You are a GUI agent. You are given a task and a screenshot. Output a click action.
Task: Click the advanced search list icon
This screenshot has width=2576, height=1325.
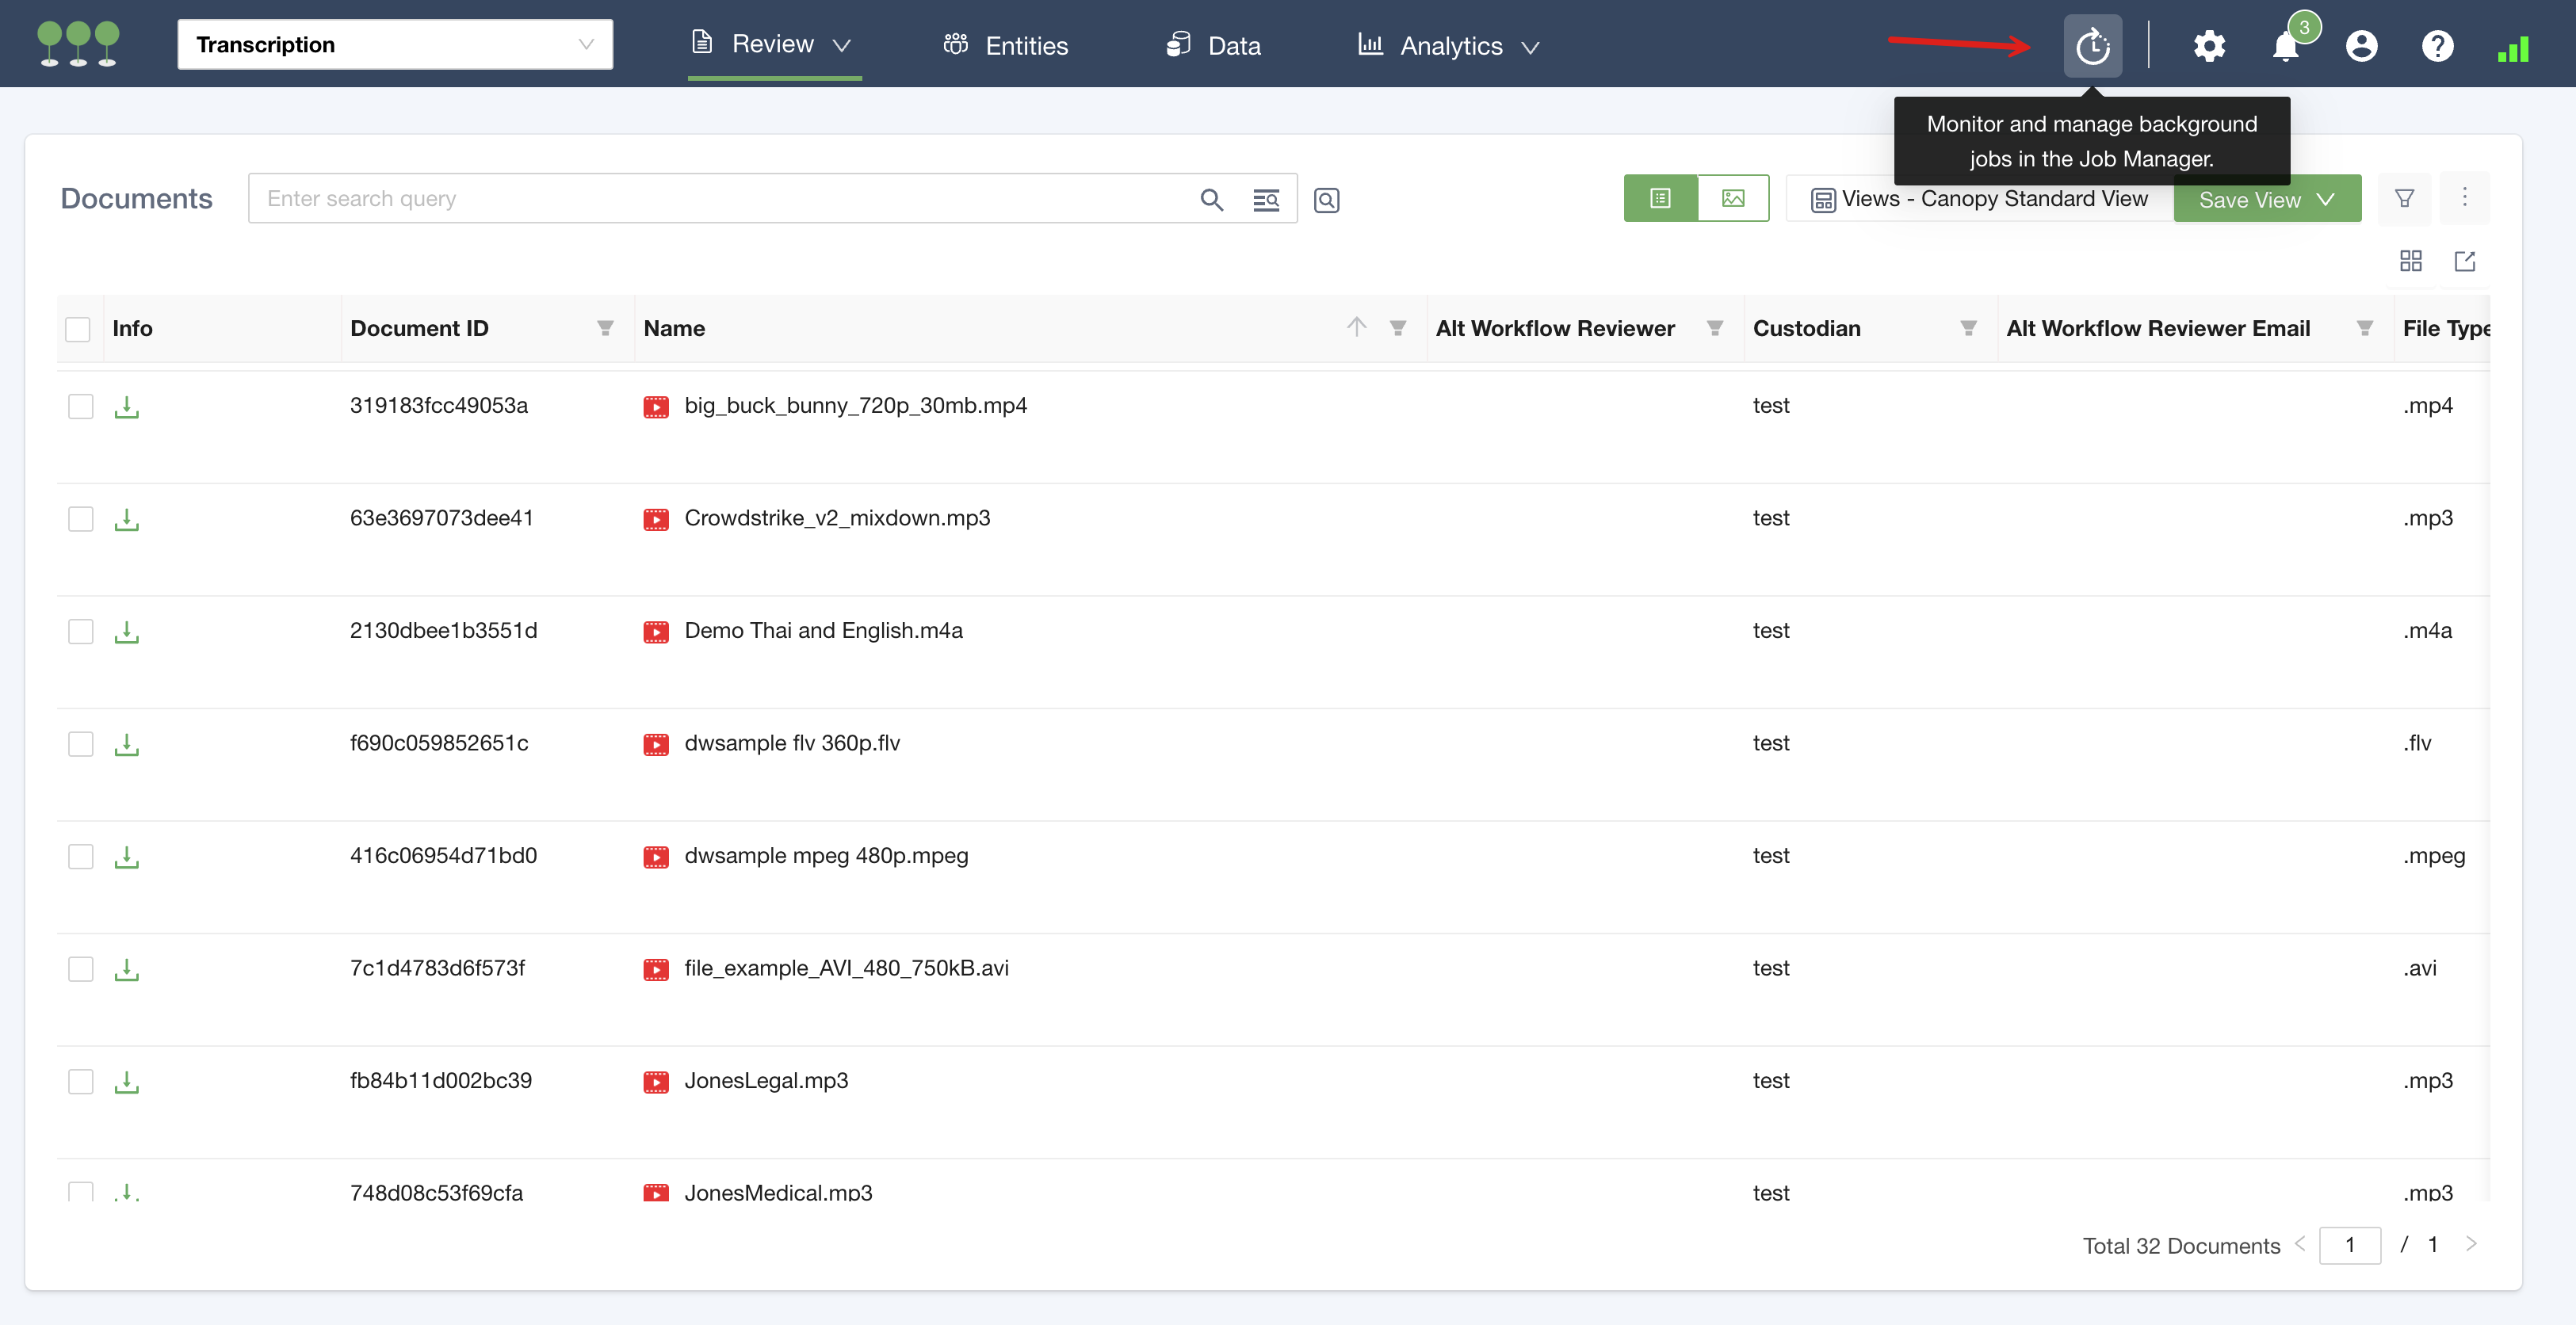(x=1266, y=200)
